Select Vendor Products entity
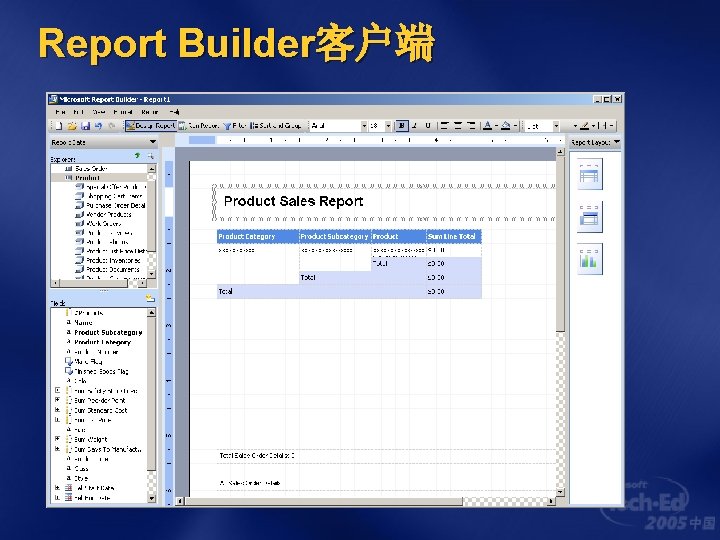 [x=104, y=214]
